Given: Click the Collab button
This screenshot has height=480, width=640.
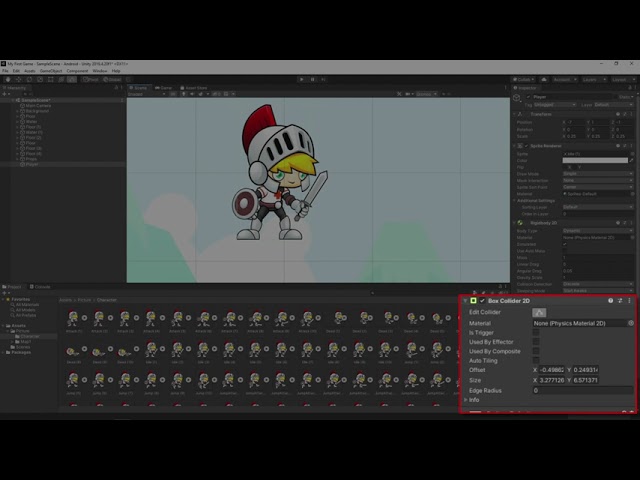Looking at the screenshot, I should (524, 79).
